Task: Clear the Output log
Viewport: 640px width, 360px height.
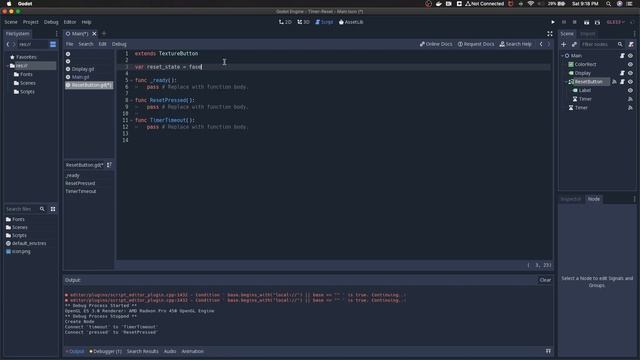Action: point(545,280)
